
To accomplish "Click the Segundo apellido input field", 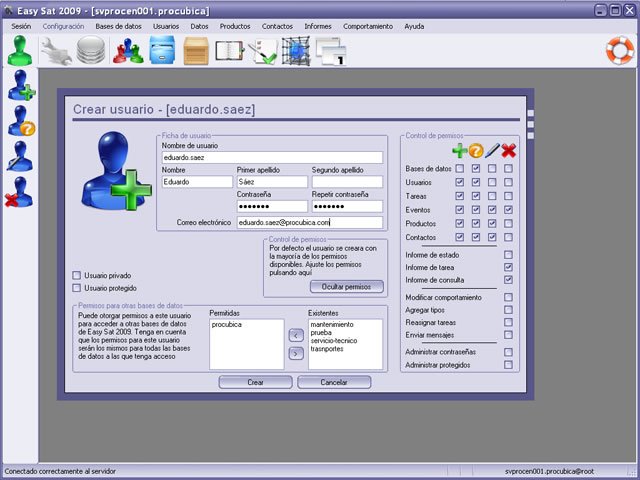I will [x=347, y=182].
